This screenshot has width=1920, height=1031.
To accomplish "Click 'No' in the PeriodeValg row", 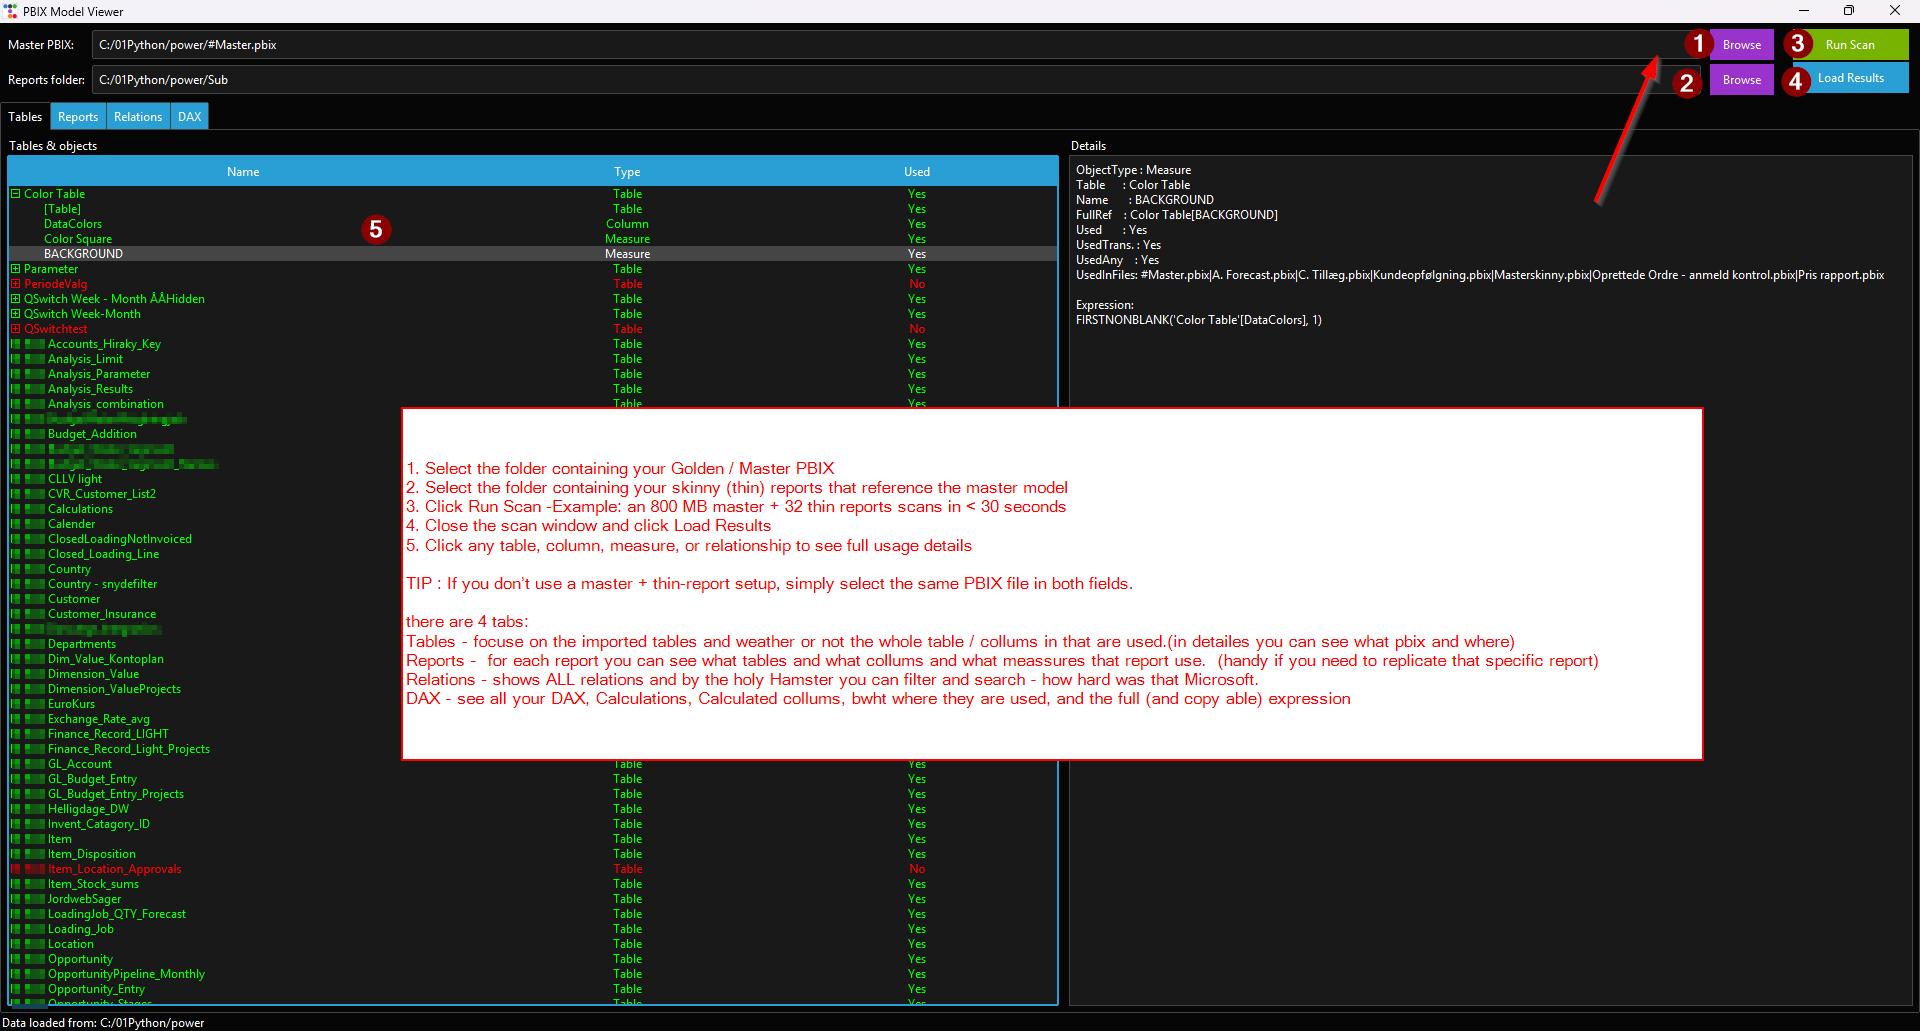I will click(x=917, y=284).
